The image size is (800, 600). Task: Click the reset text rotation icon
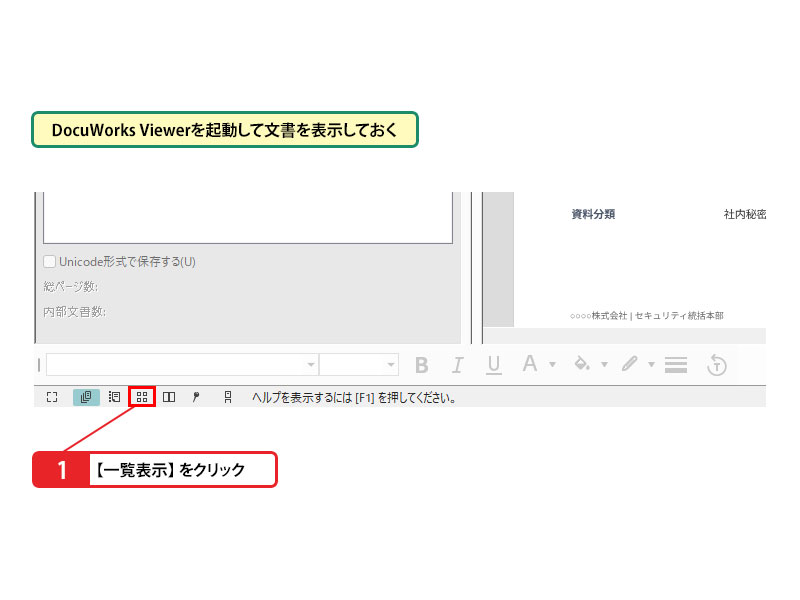click(x=716, y=365)
